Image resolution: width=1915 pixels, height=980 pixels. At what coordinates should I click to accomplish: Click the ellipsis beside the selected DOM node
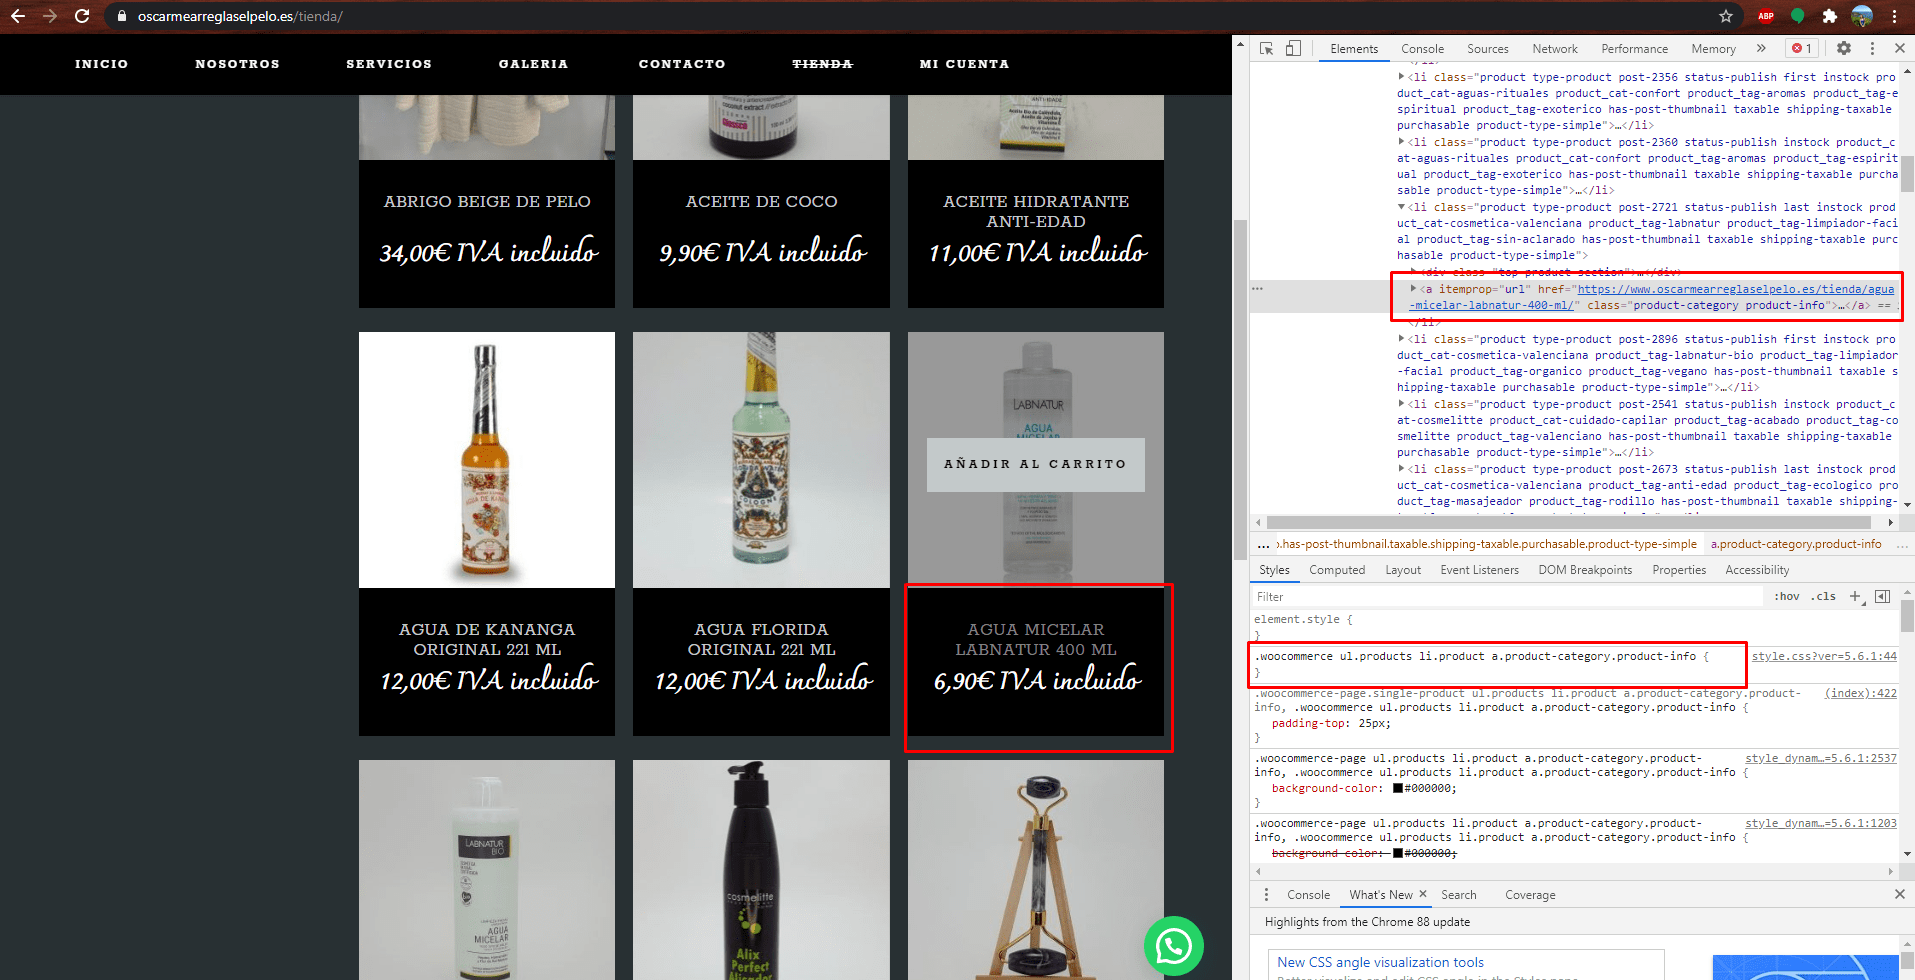(x=1257, y=289)
